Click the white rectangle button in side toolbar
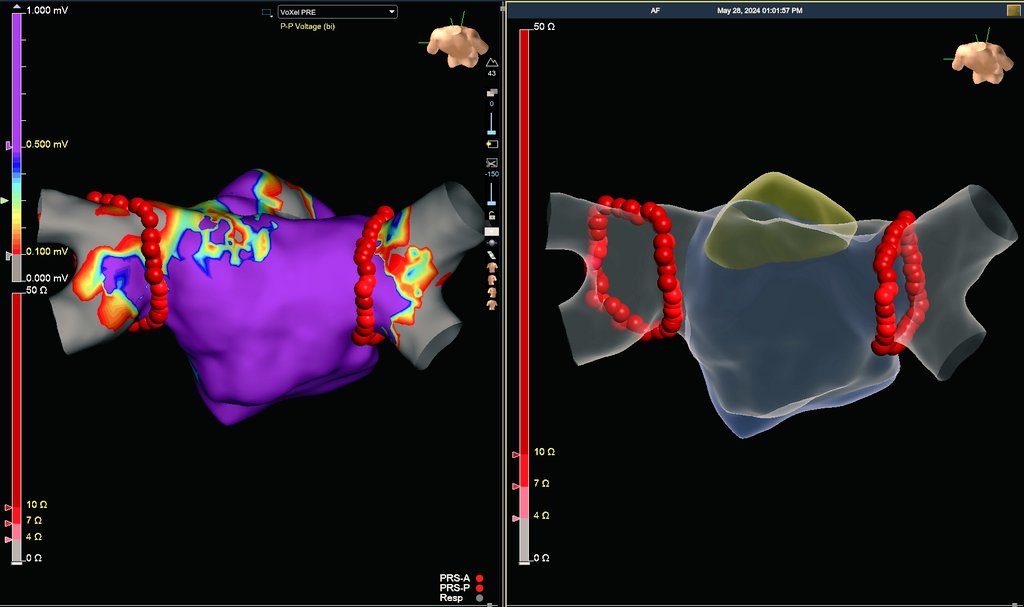The image size is (1024, 607). pos(492,232)
